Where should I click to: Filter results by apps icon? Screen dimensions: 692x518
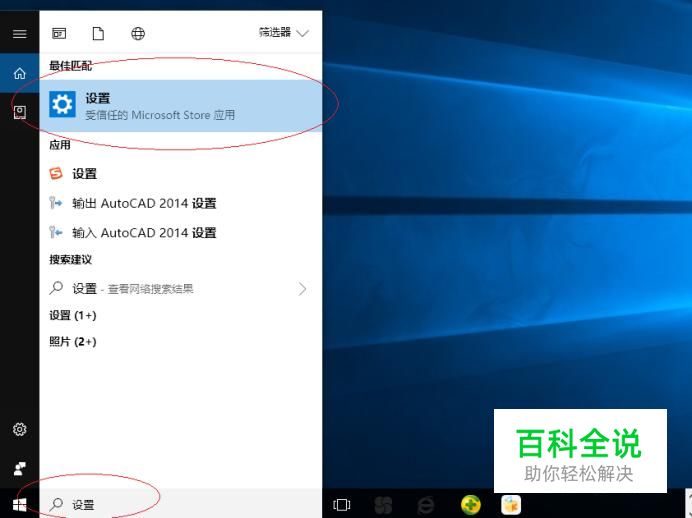coord(59,34)
